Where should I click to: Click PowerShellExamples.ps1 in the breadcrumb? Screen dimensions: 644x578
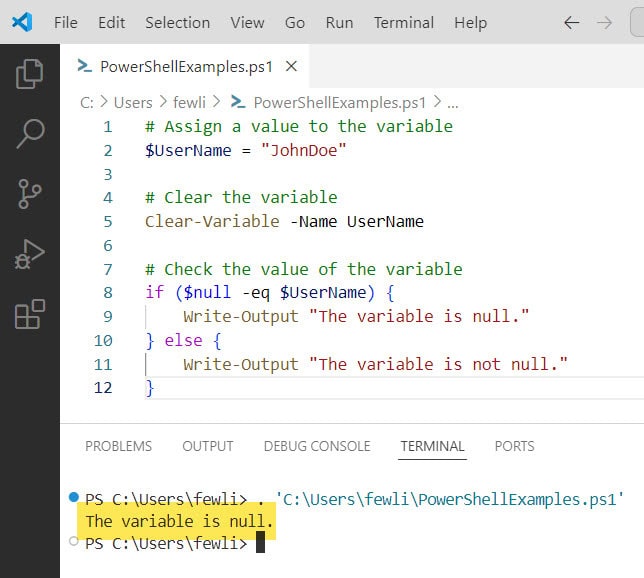point(340,103)
